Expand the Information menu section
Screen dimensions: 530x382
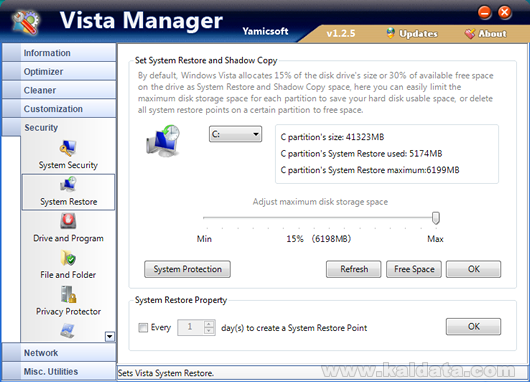point(59,53)
